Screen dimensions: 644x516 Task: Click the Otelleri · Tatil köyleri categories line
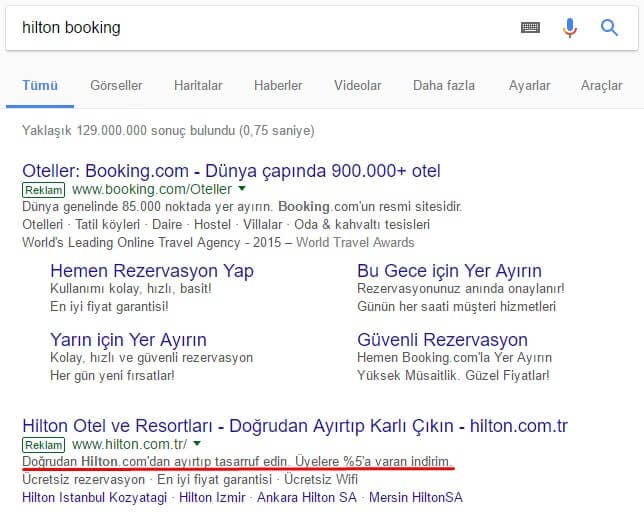click(226, 224)
